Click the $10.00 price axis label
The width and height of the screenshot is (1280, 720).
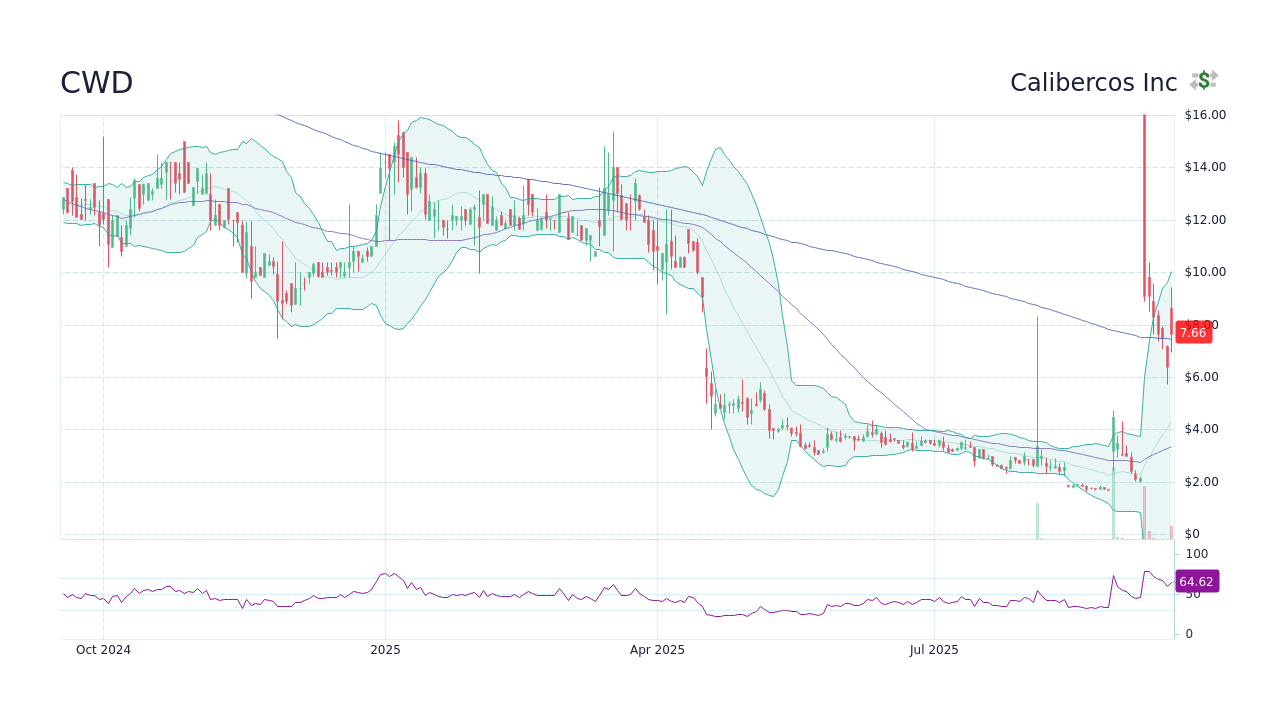(x=1203, y=271)
